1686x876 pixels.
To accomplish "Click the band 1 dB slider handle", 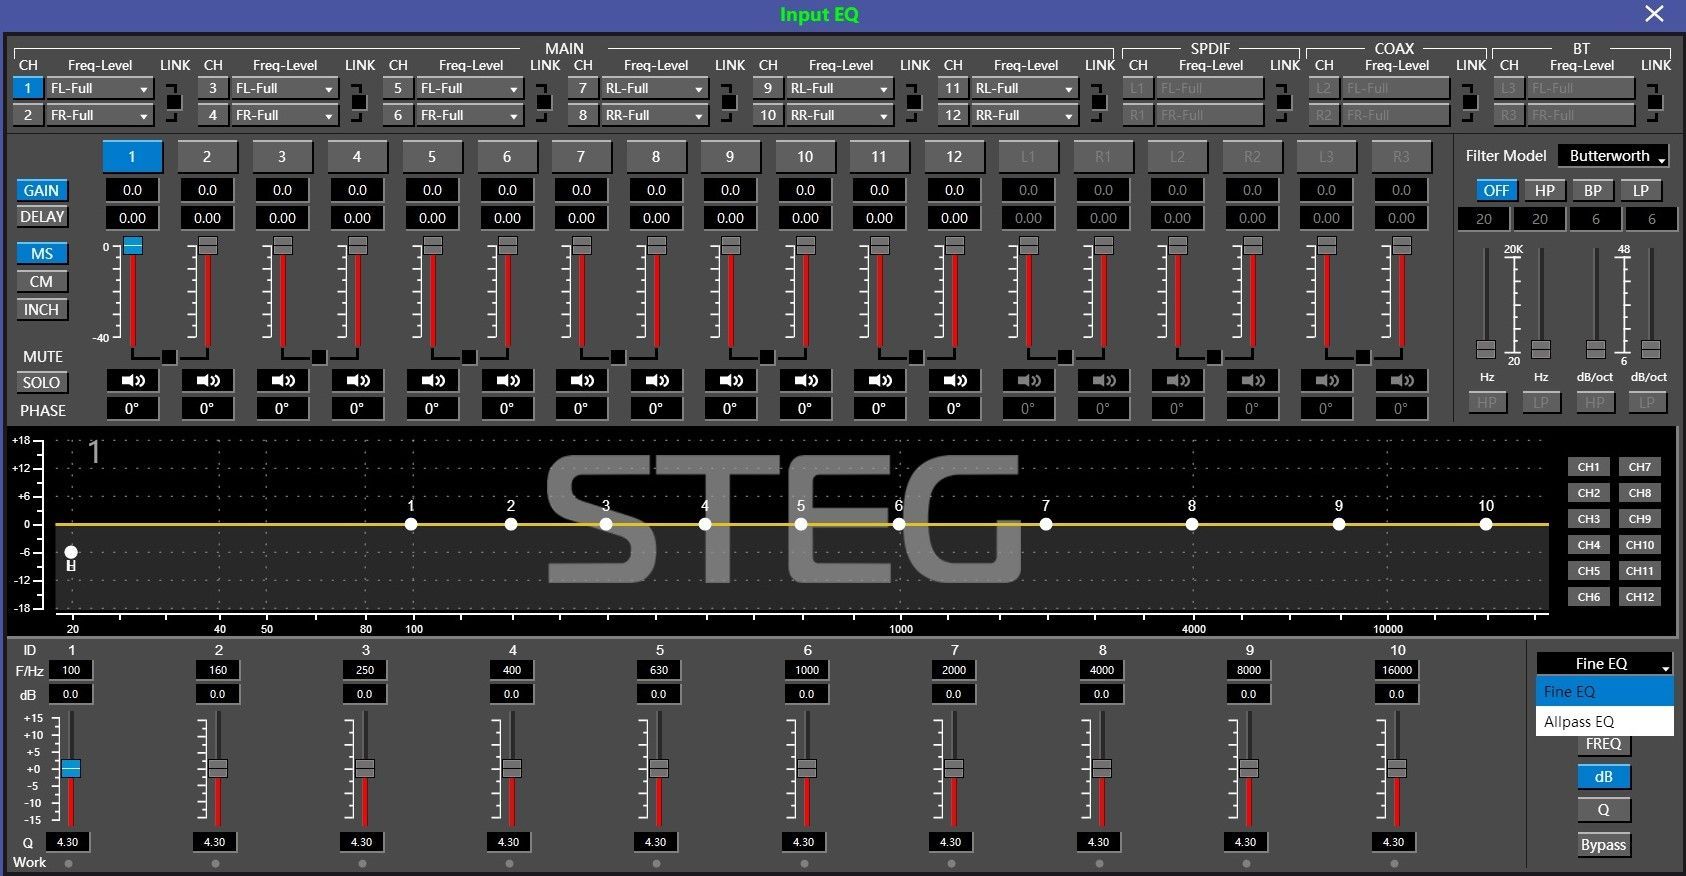I will (x=71, y=768).
